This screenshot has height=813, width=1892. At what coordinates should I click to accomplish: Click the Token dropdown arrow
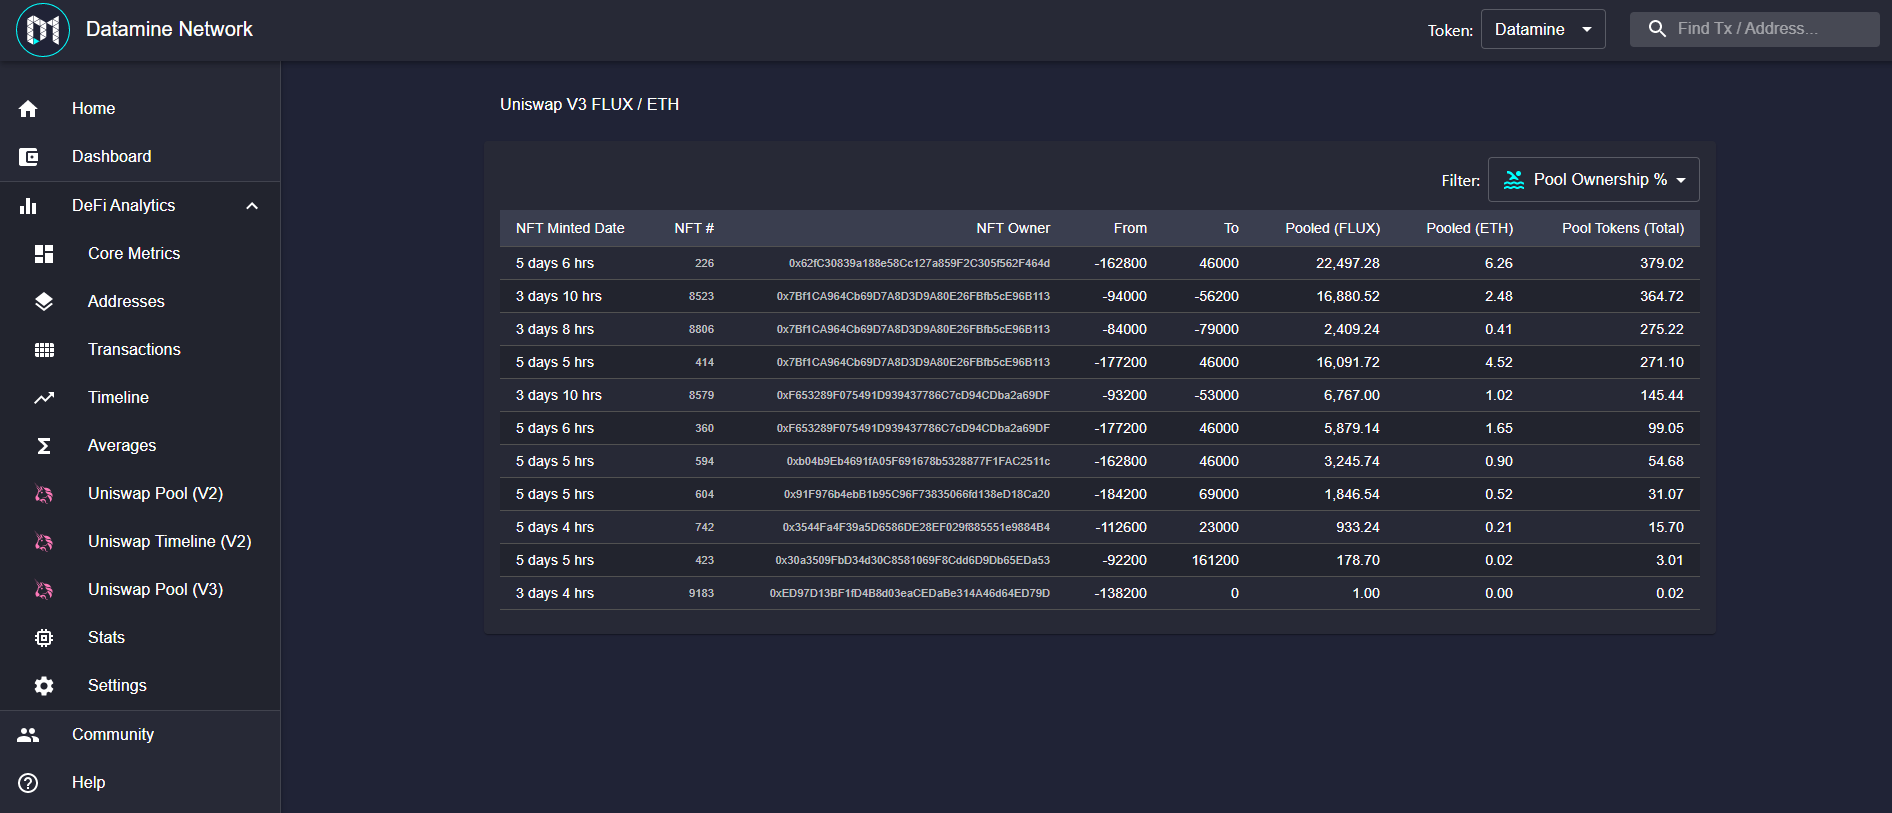(x=1587, y=29)
